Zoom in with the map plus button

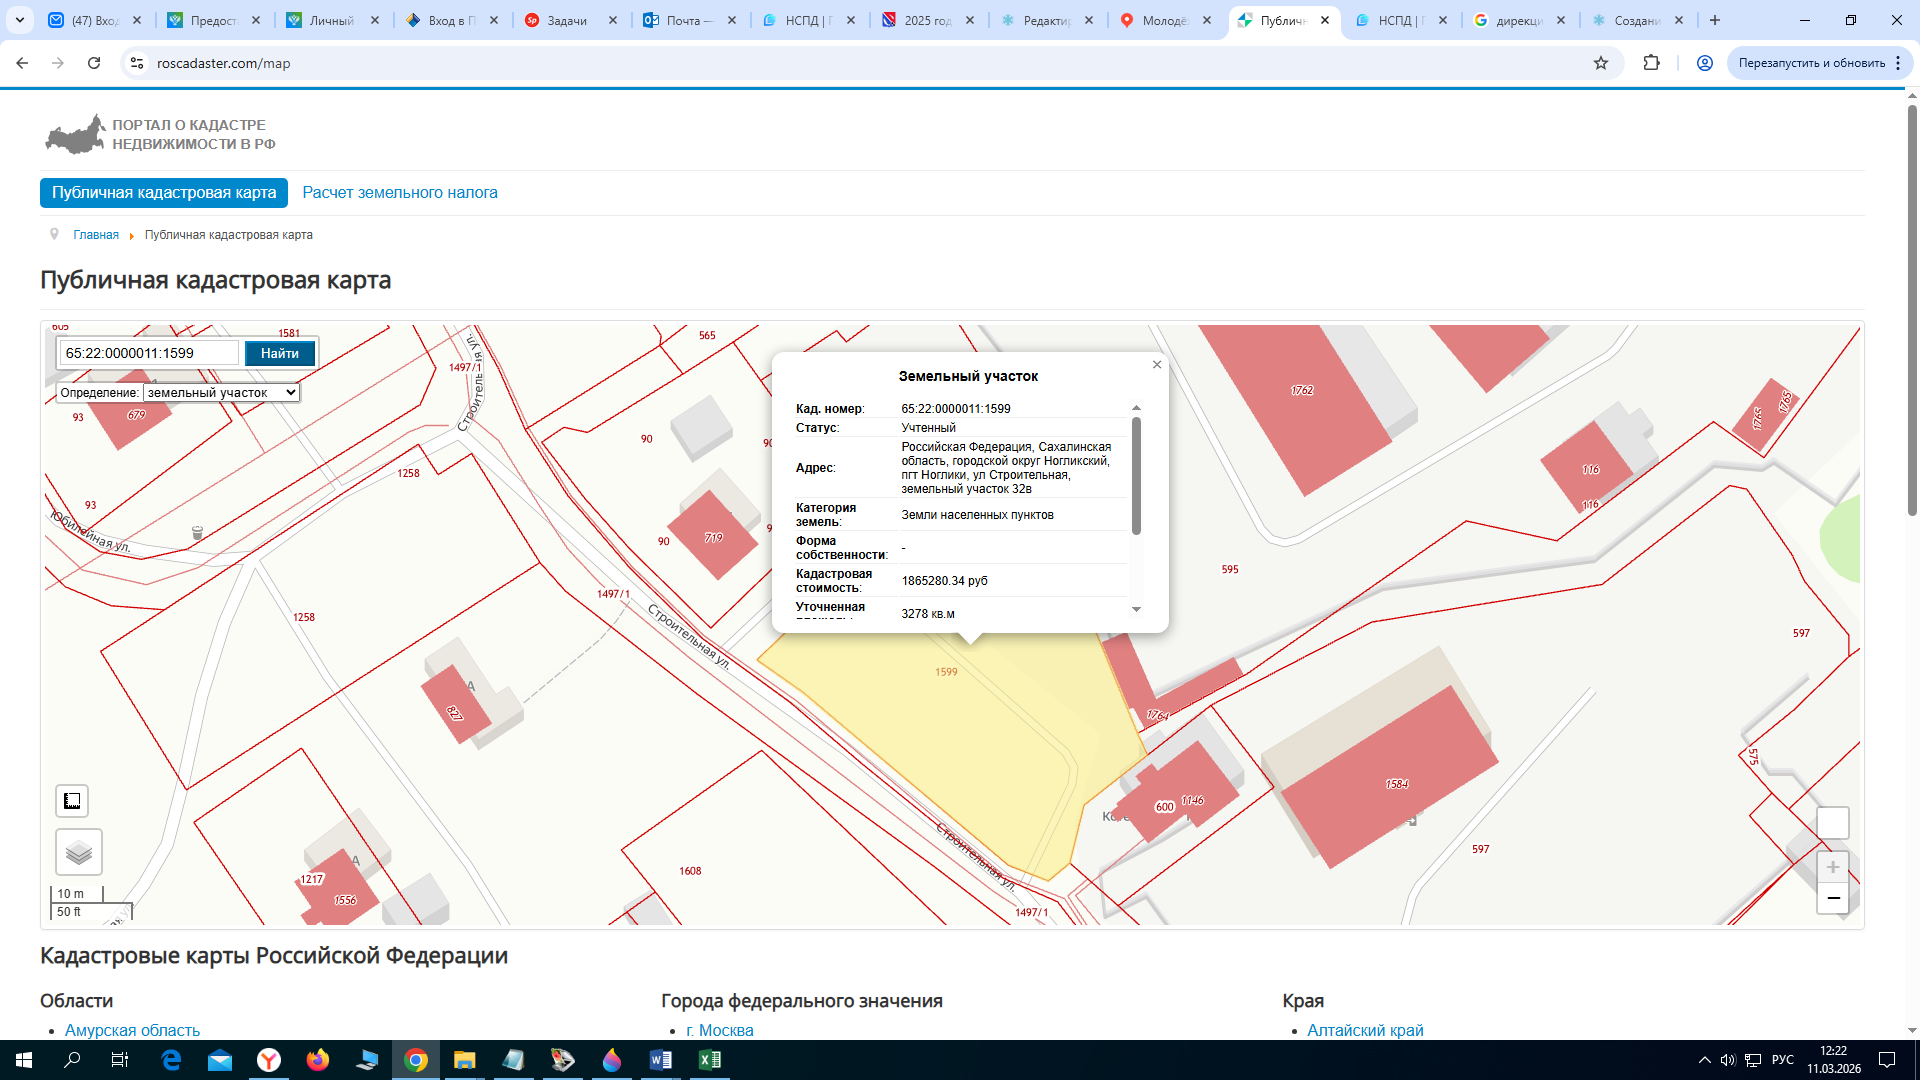(x=1832, y=867)
